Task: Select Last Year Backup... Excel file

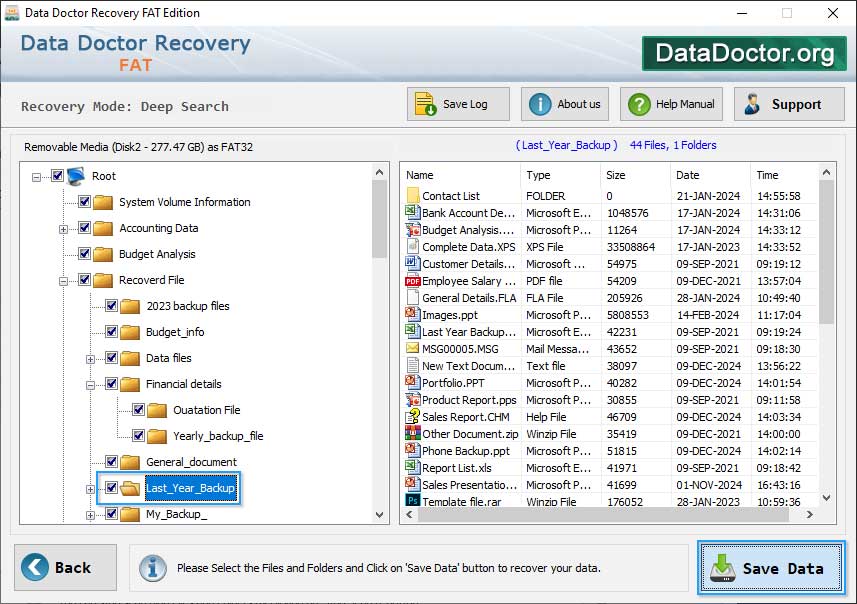Action: coord(610,332)
